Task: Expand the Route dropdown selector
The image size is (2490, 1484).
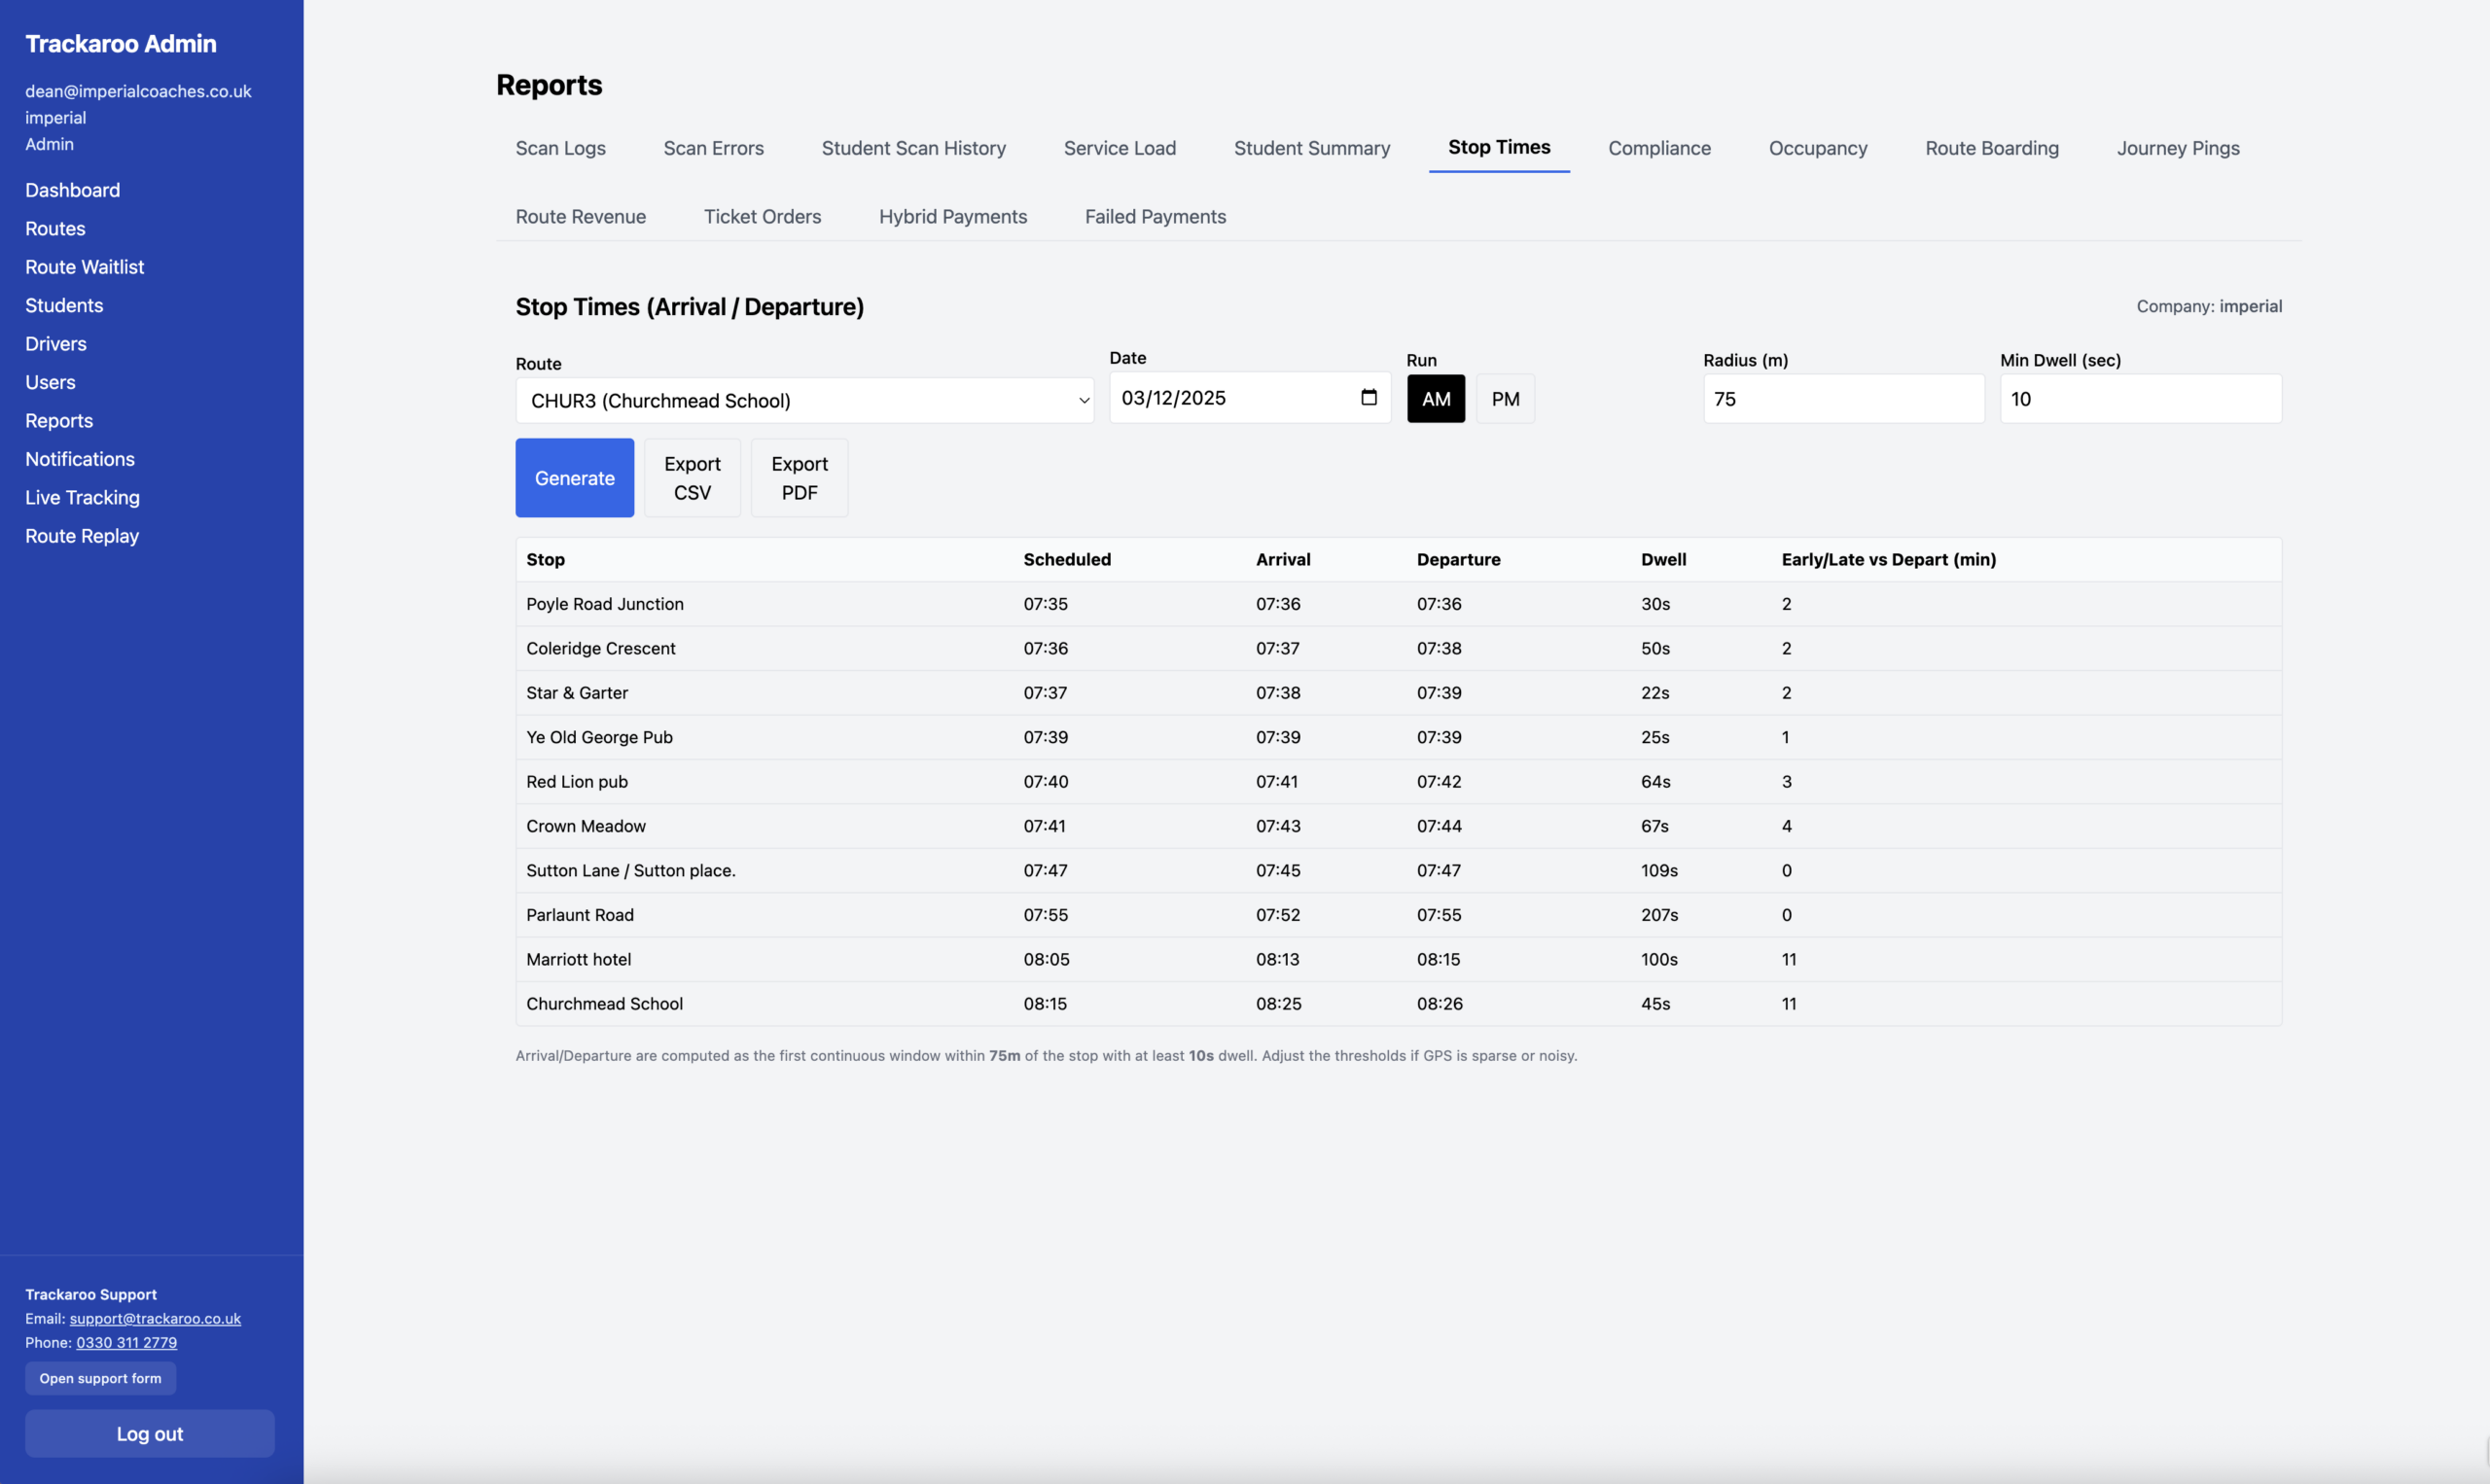Action: pos(804,401)
